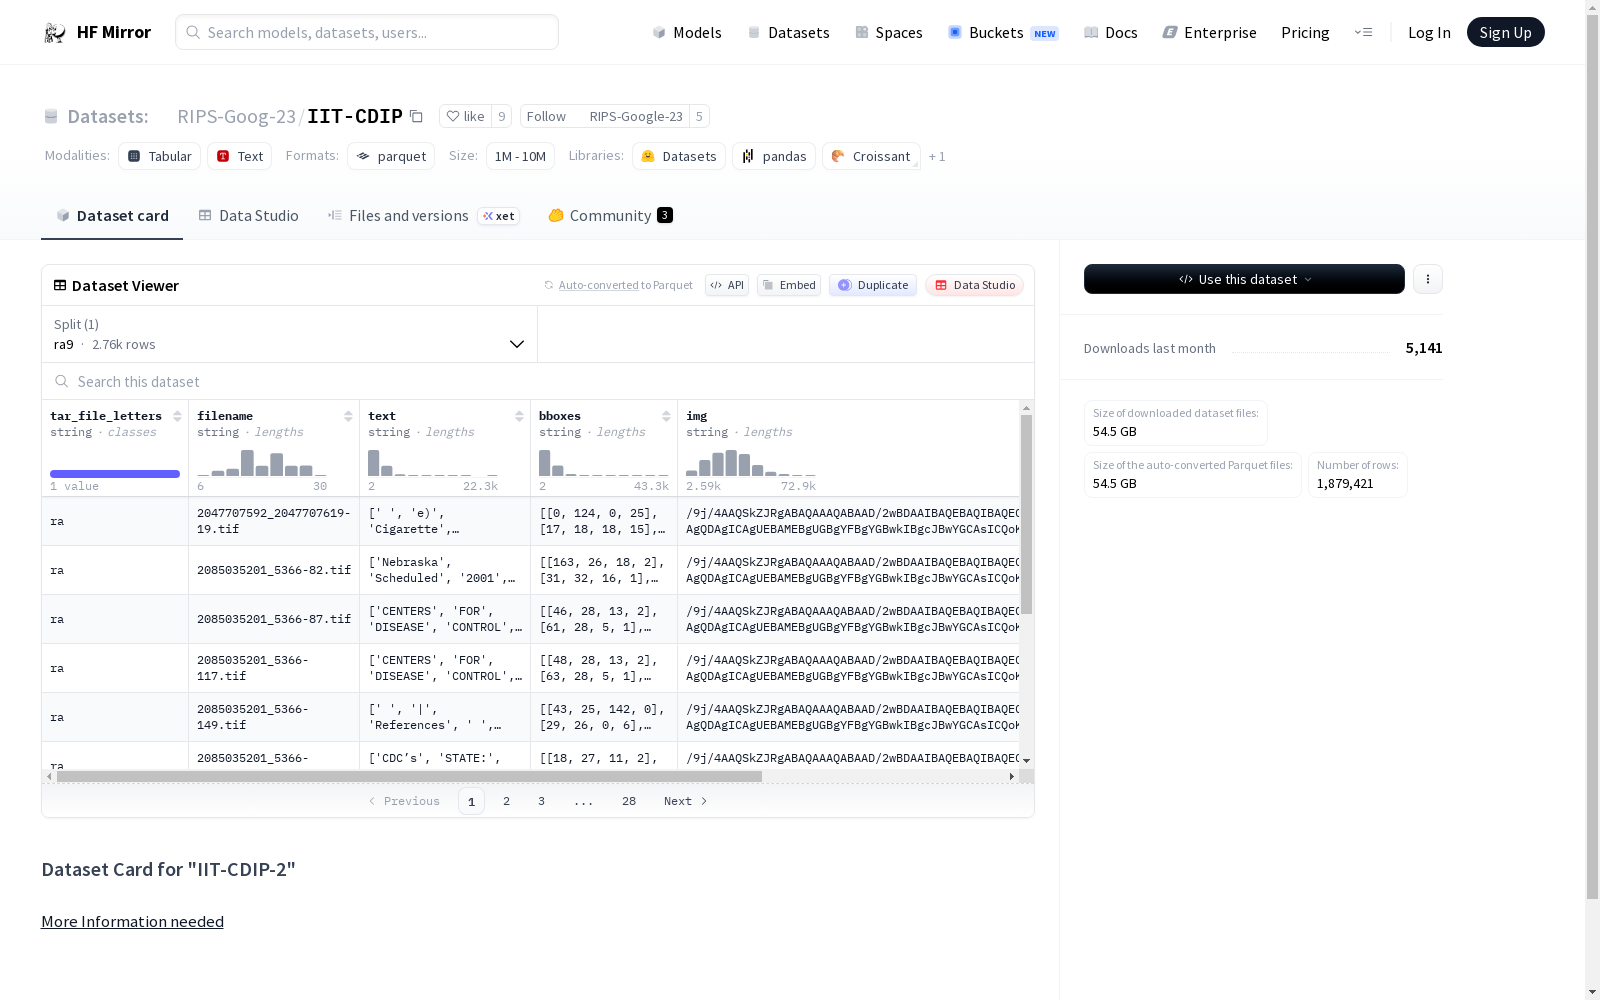The width and height of the screenshot is (1600, 1000).
Task: Open the Pricing page
Action: [x=1305, y=33]
